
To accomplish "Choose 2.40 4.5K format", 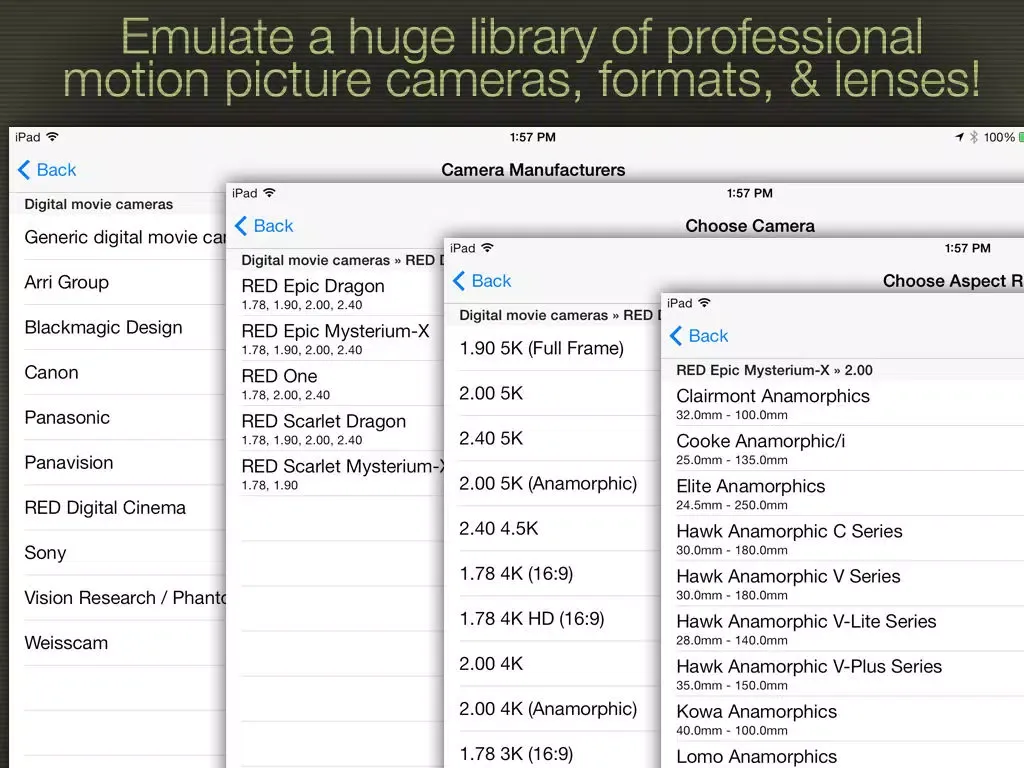I will tap(498, 528).
